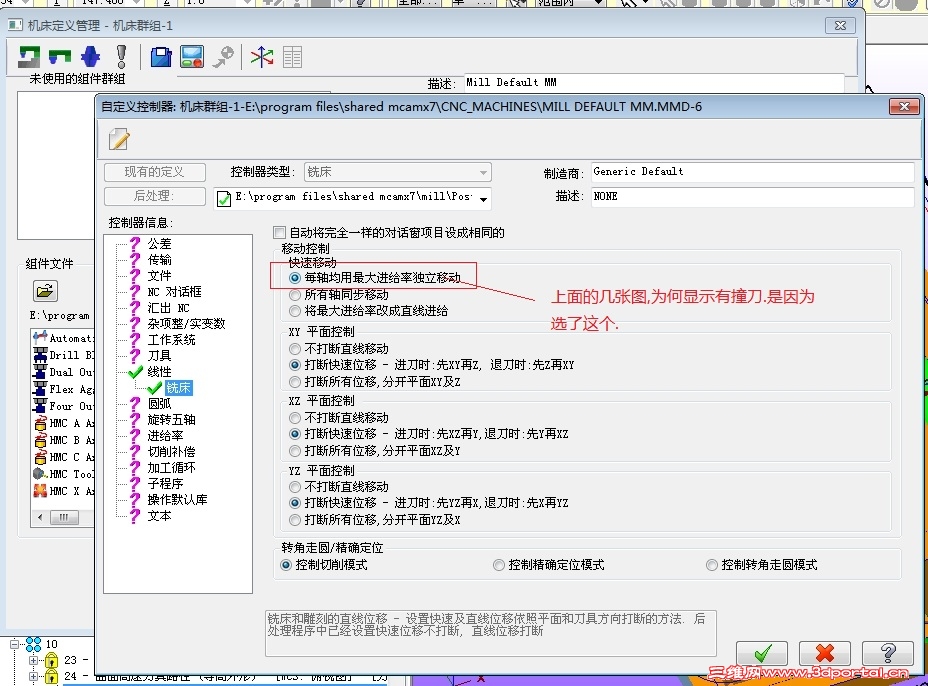The image size is (928, 686).
Task: Select HMC B component list entry
Action: [63, 440]
